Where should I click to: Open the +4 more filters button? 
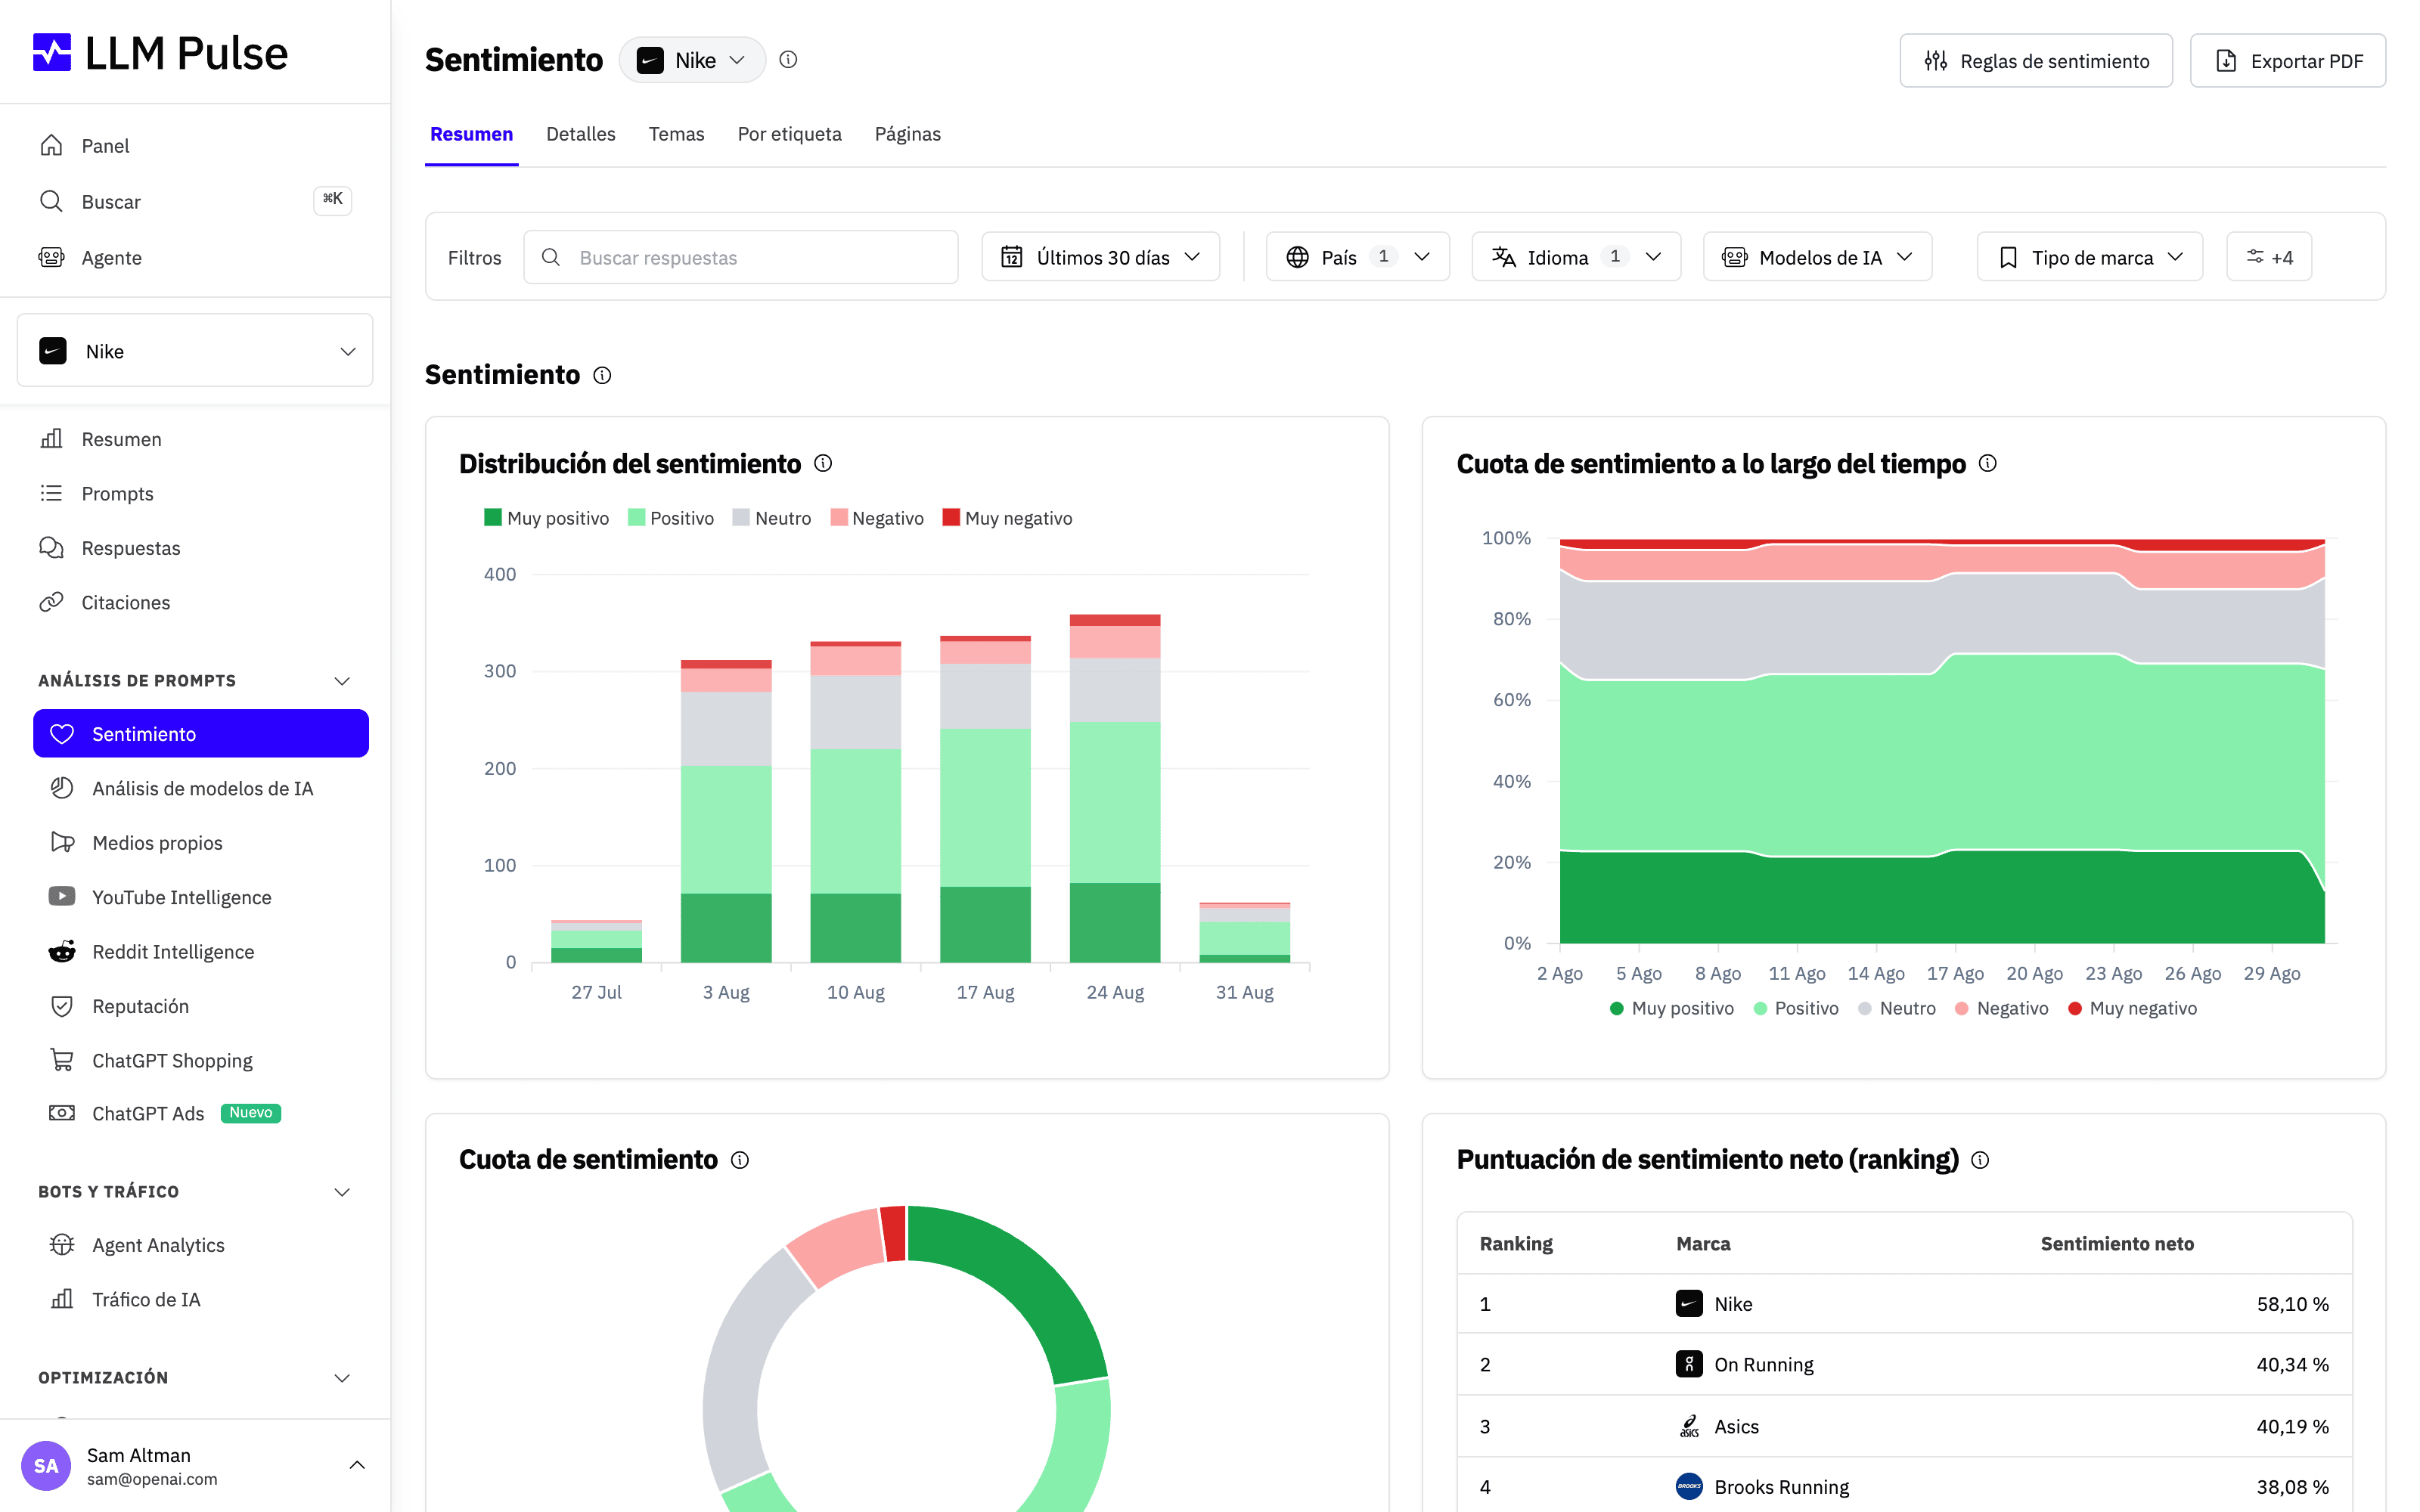(2269, 257)
